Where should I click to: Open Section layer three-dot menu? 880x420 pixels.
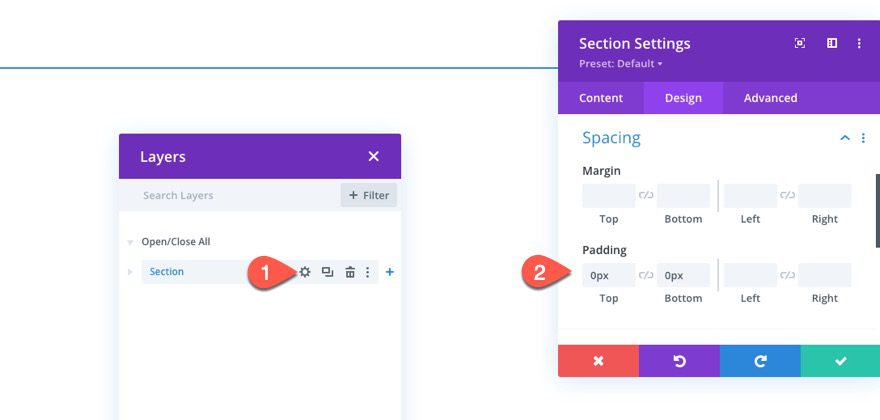point(367,272)
